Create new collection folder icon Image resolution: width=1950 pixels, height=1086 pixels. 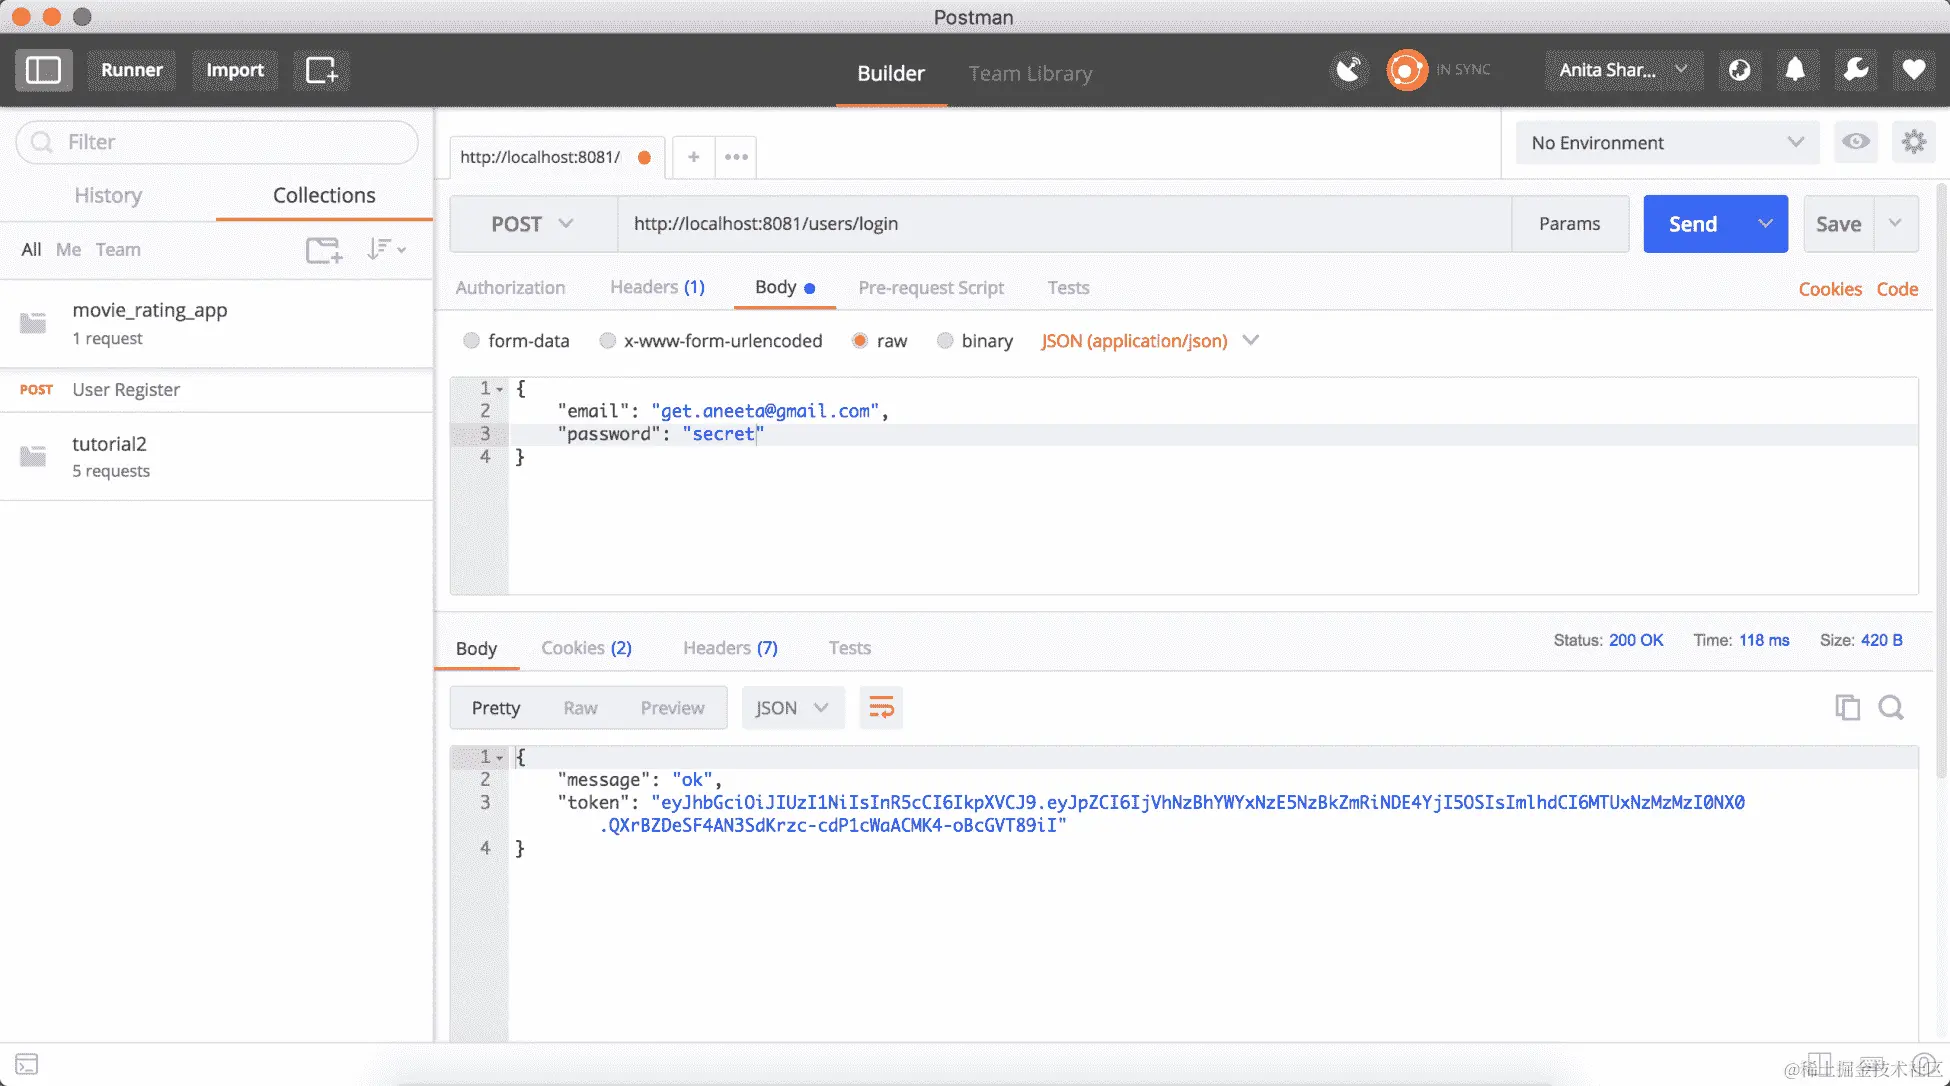click(323, 250)
